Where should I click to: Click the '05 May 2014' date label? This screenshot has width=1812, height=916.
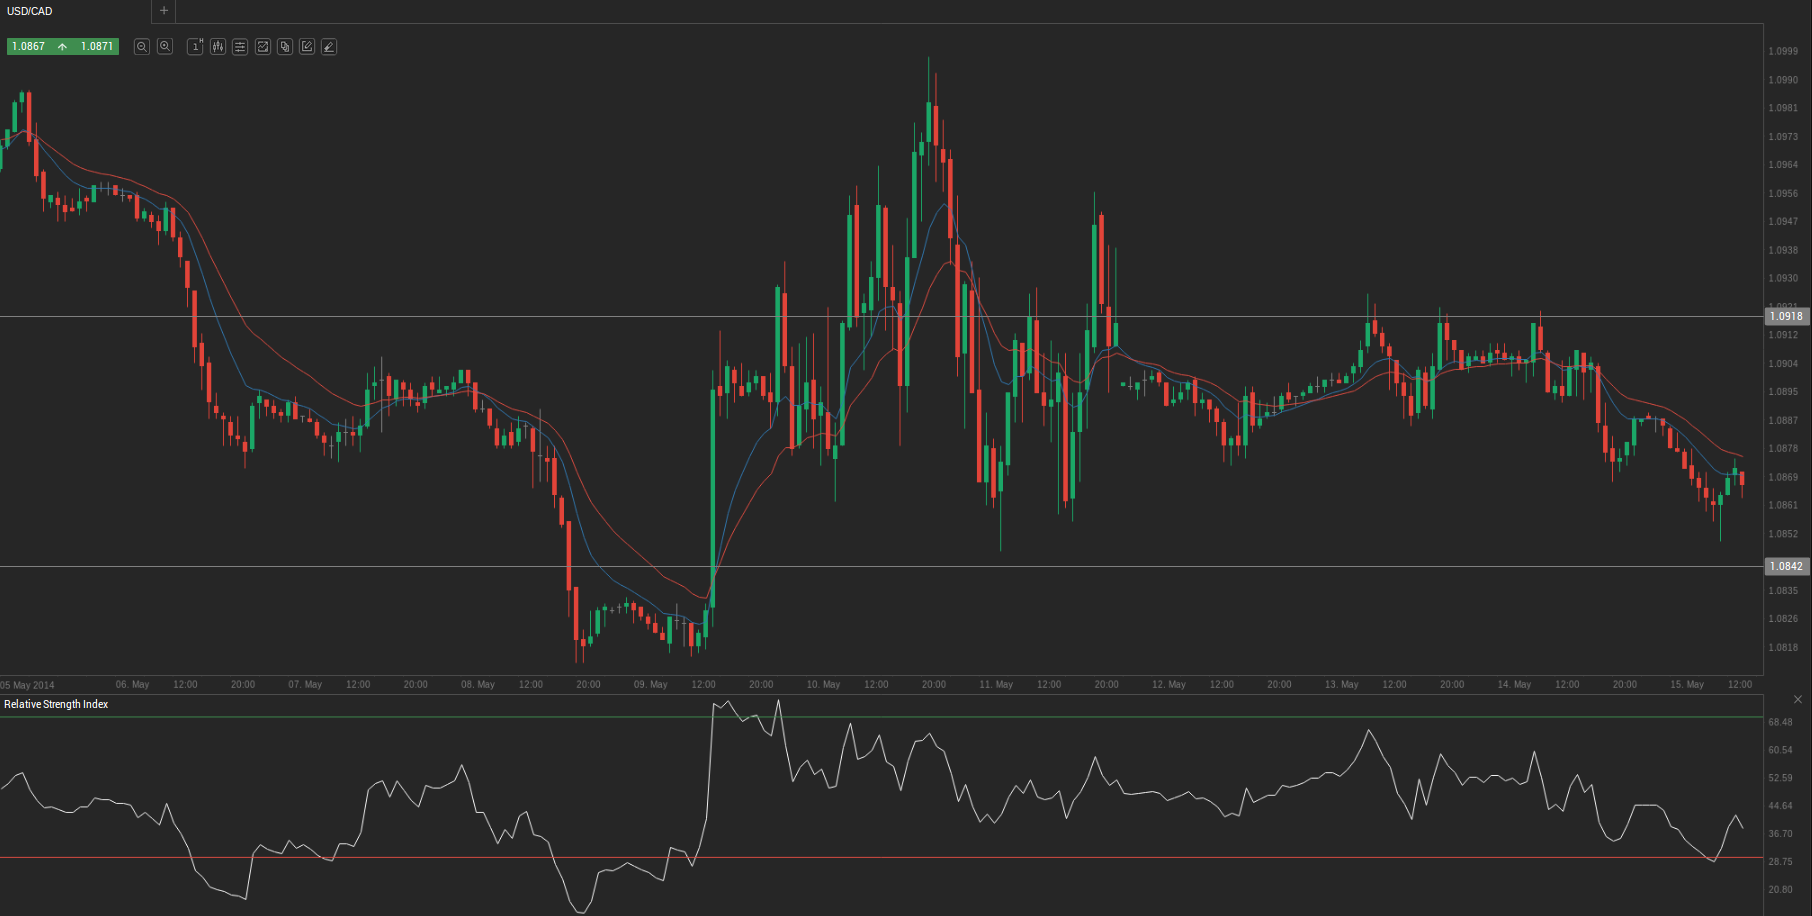tap(28, 685)
